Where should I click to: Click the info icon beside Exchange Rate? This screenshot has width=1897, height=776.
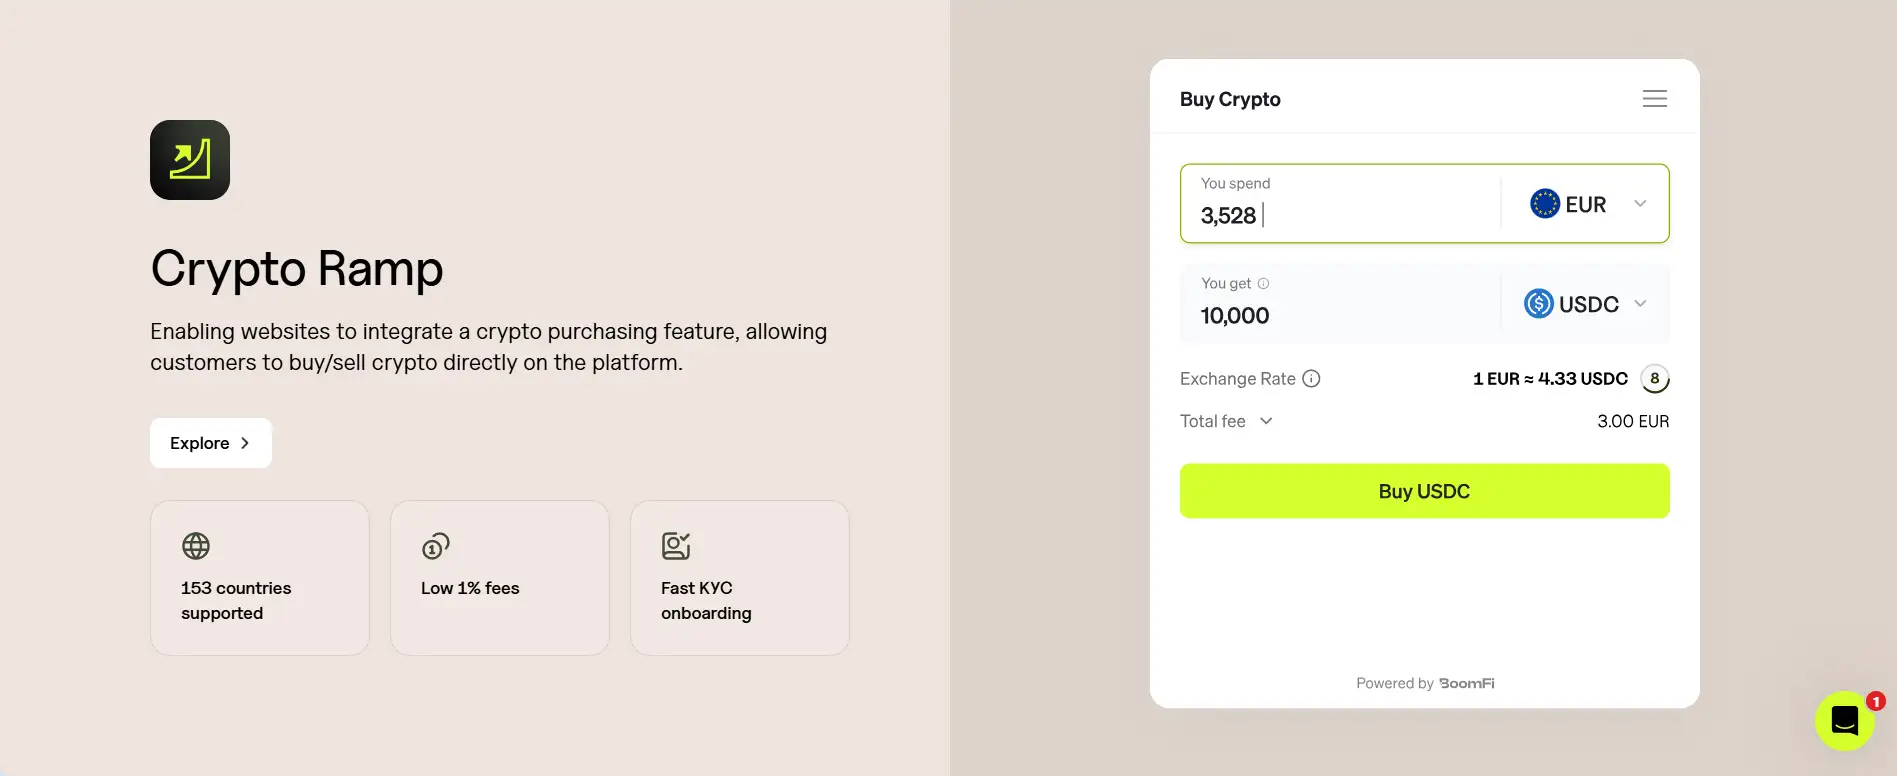[1311, 379]
